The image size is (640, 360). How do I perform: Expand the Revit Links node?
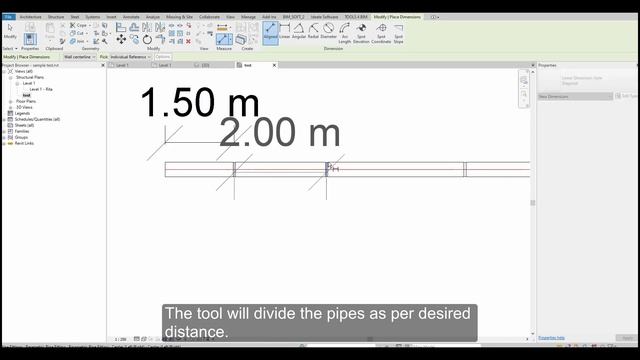click(x=4, y=143)
